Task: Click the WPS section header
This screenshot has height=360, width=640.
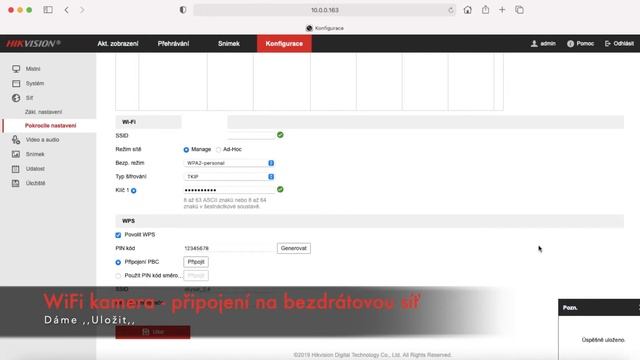Action: (x=369, y=221)
